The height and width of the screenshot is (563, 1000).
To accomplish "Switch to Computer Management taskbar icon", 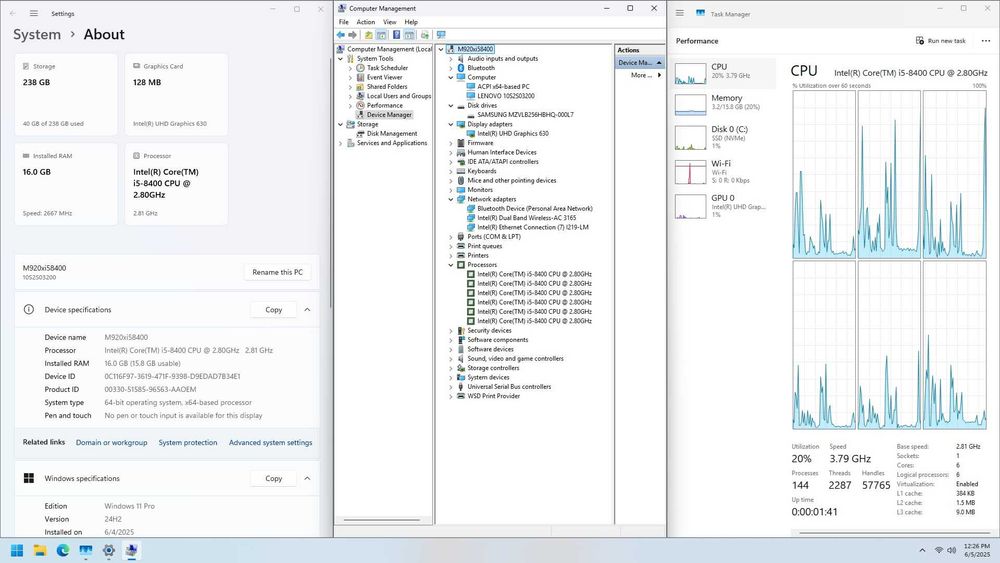I will coord(131,550).
